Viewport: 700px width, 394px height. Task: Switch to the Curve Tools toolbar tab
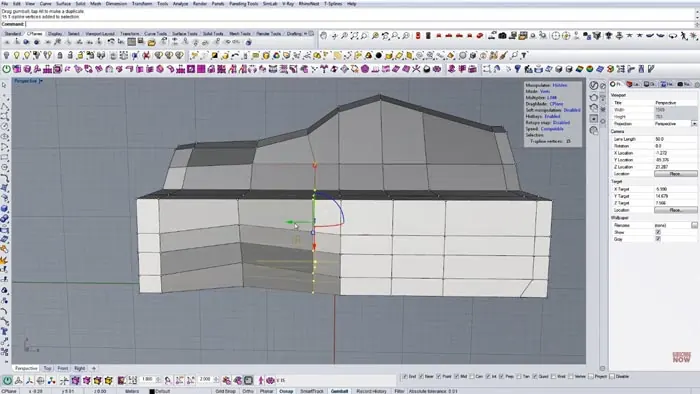[155, 33]
